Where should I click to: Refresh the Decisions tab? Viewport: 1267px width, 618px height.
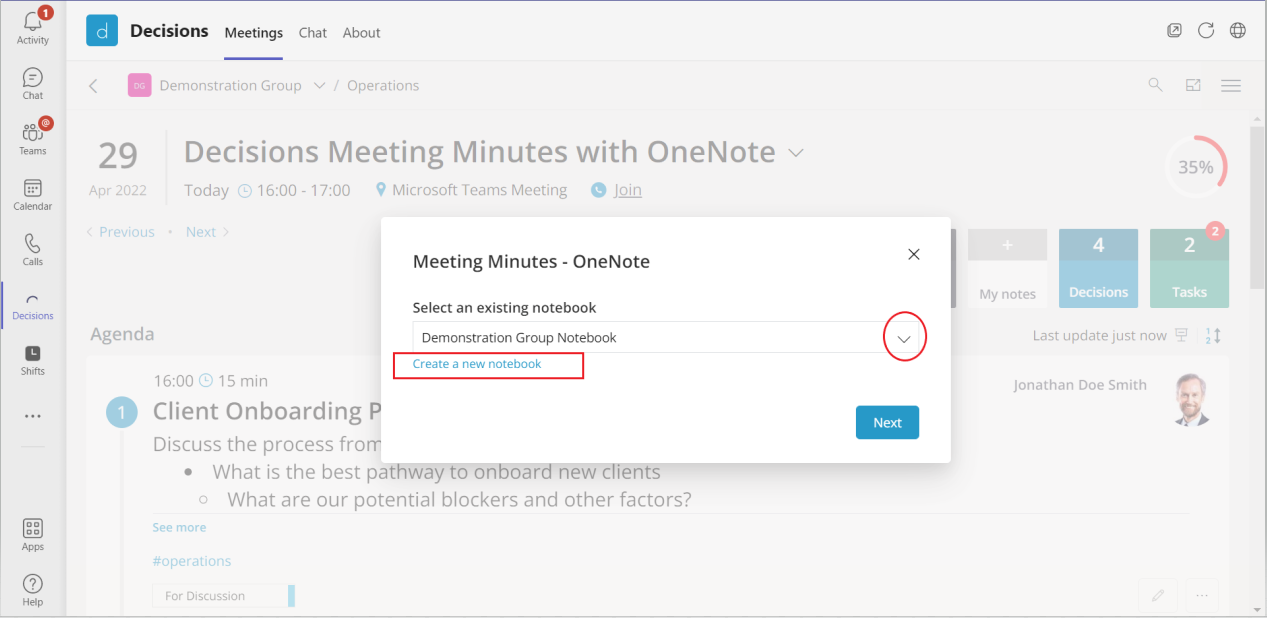tap(1206, 30)
